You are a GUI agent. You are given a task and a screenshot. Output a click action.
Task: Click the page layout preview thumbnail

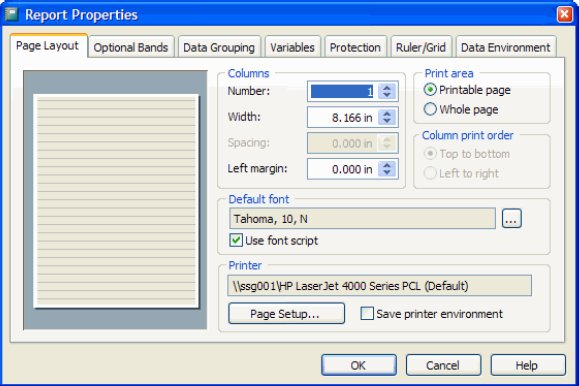[115, 200]
